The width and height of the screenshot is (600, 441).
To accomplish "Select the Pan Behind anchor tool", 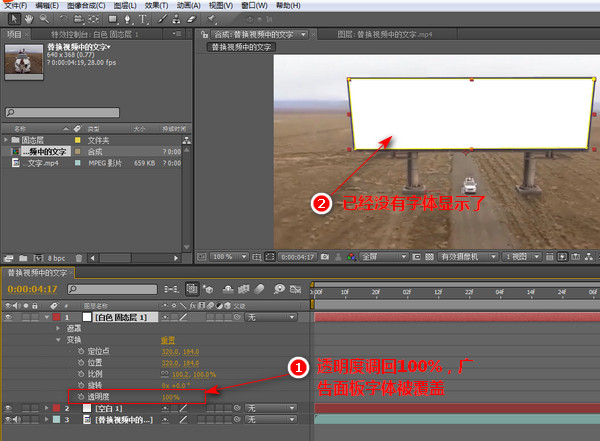I will coord(94,19).
